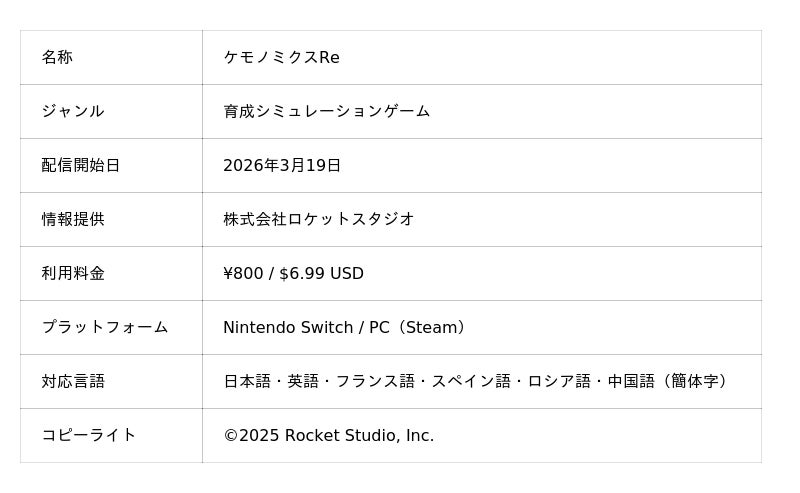Select the genre text 育成シミュレーションゲーム
This screenshot has height=493, width=800.
[326, 112]
